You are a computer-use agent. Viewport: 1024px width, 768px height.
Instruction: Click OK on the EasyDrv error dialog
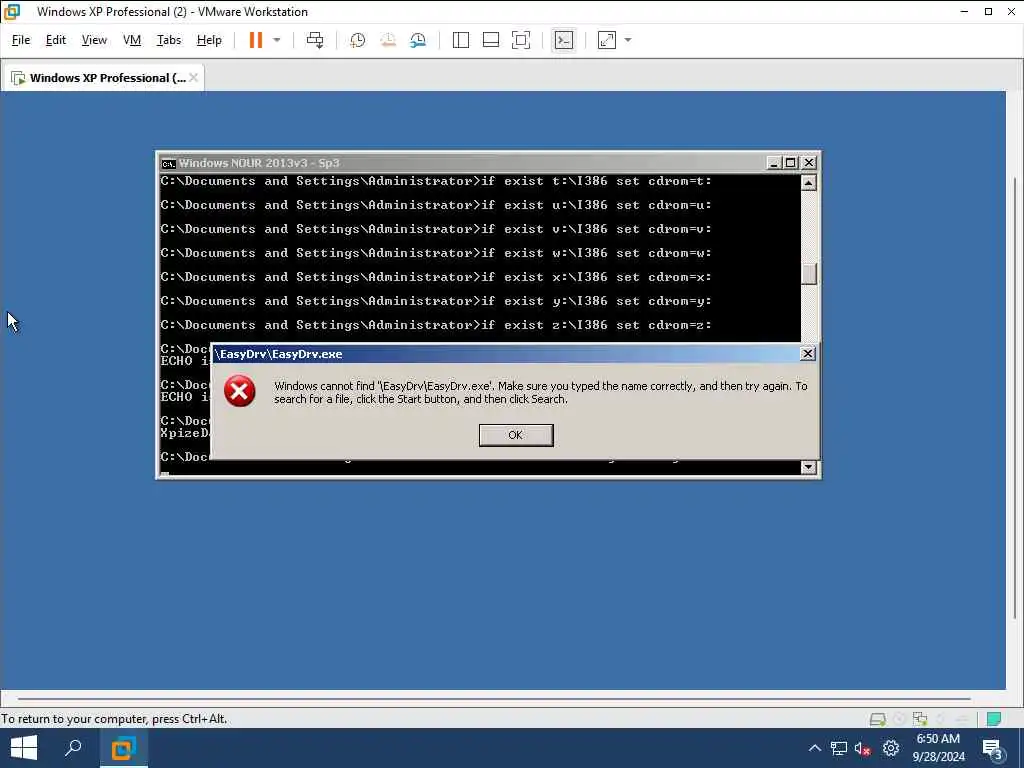tap(516, 435)
